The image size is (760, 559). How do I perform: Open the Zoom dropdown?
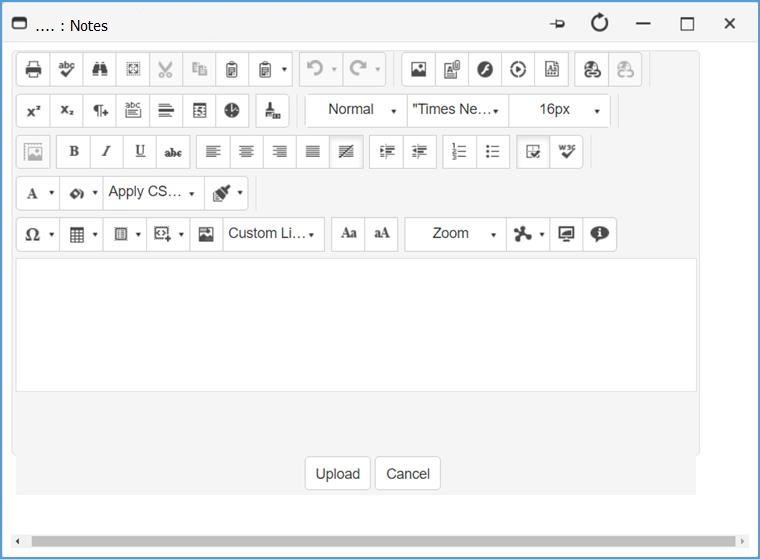coord(455,234)
